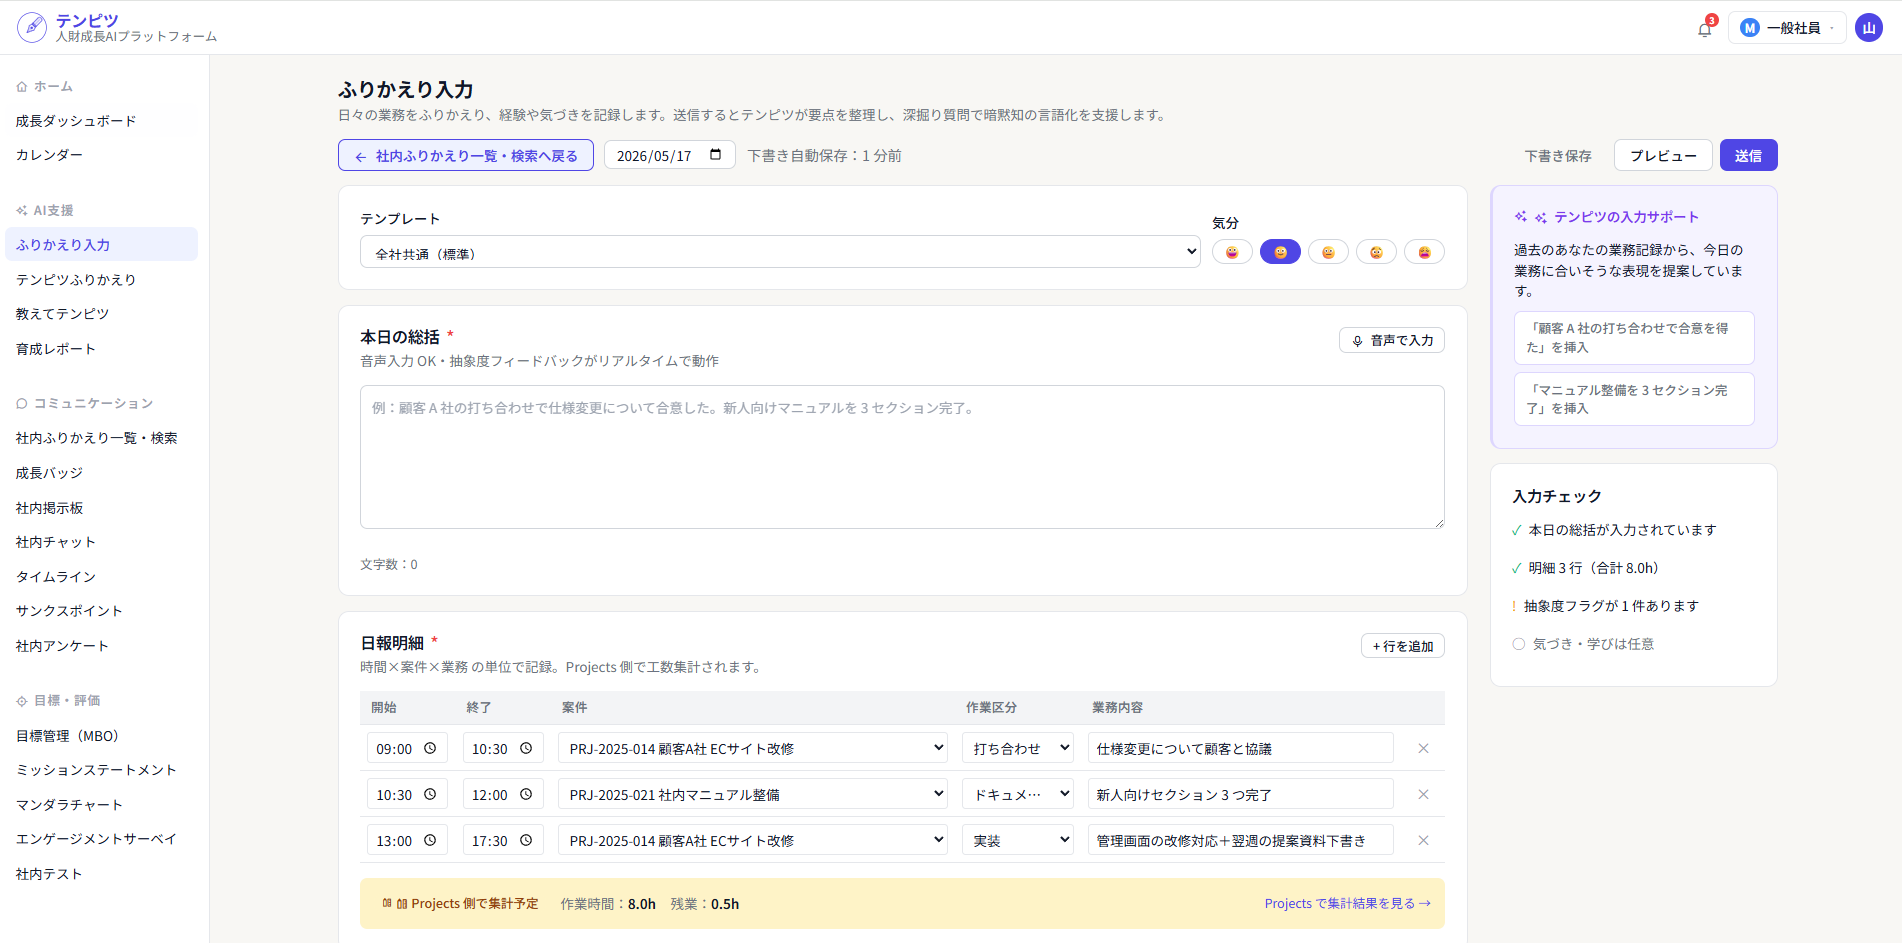Click the 抽象度フラグが１件あります check item
Image resolution: width=1902 pixels, height=943 pixels.
1606,606
